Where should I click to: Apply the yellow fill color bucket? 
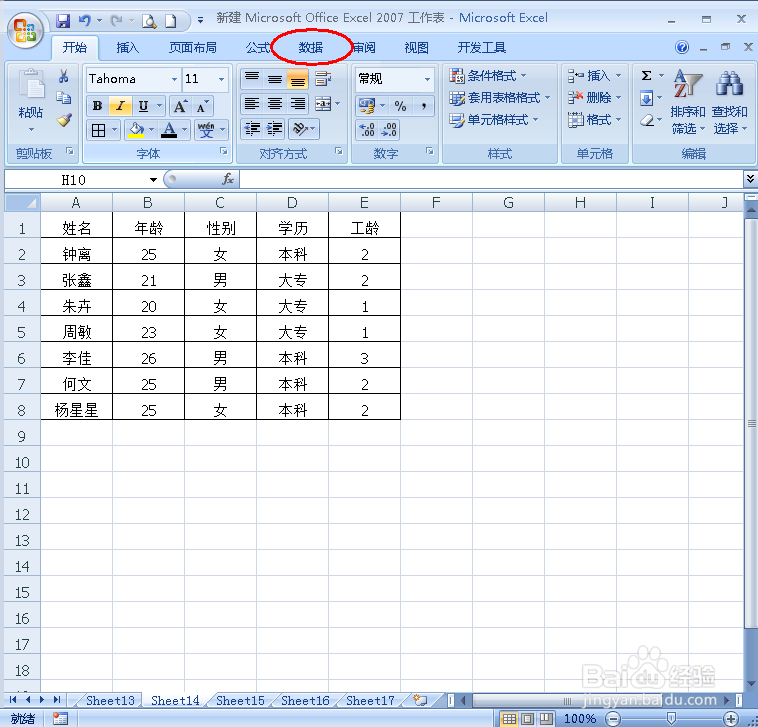click(136, 130)
